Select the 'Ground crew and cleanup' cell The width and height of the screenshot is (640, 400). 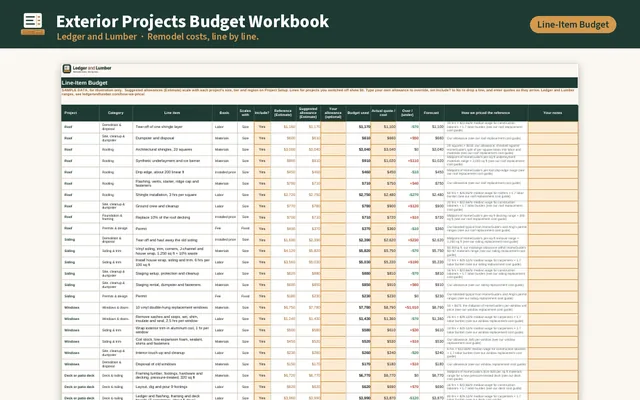172,206
